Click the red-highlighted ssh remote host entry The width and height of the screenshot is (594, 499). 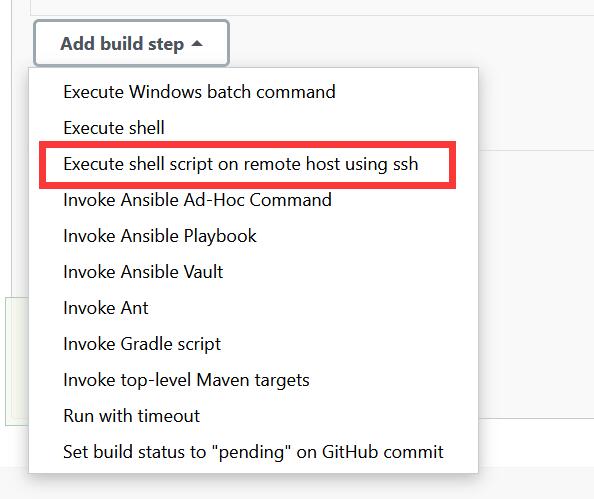pos(247,165)
